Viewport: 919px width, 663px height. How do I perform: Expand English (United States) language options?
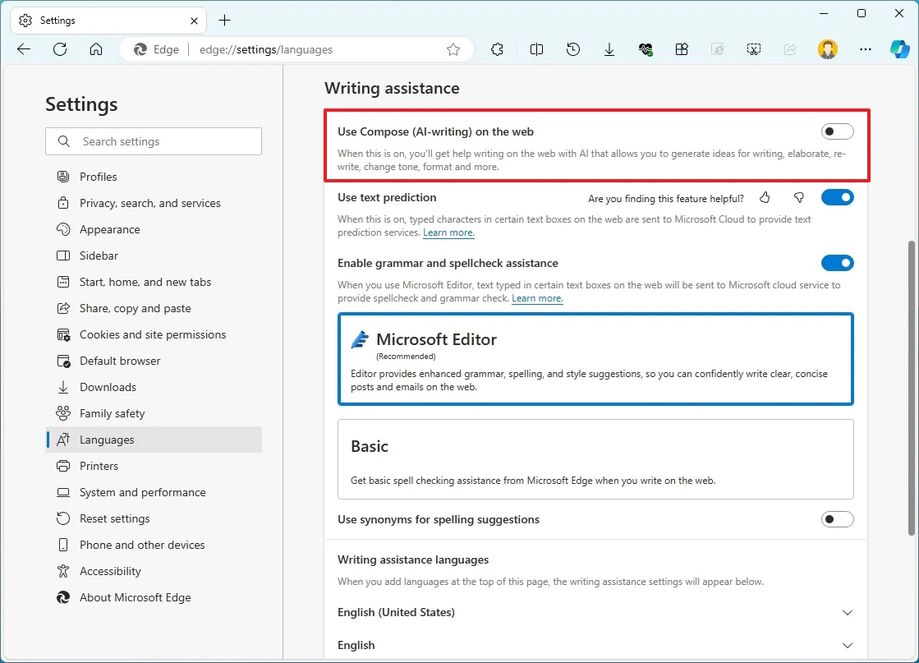click(x=847, y=612)
